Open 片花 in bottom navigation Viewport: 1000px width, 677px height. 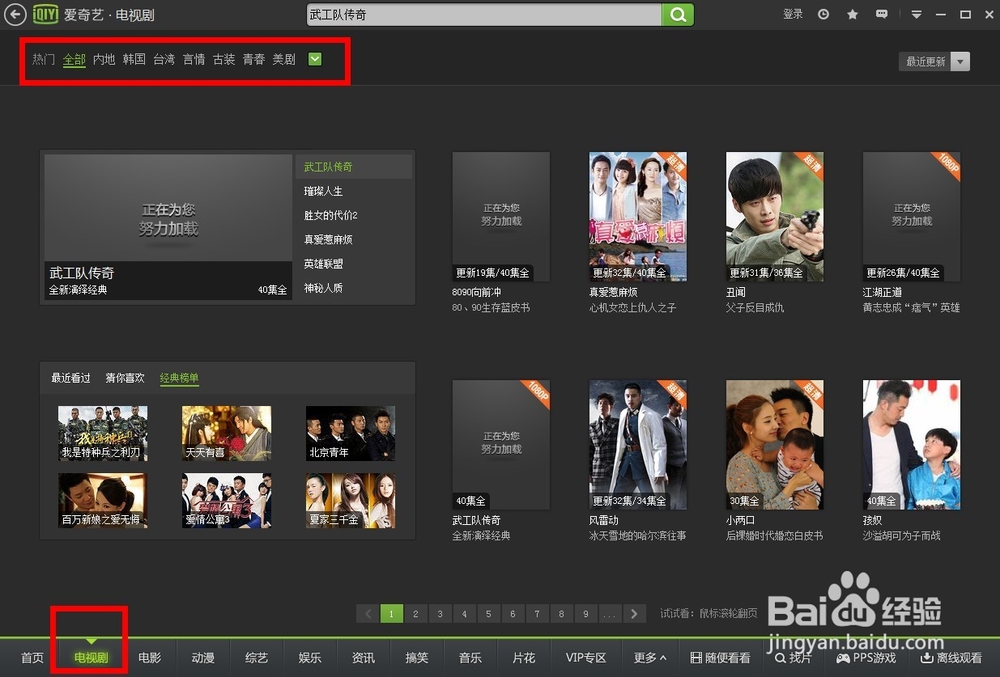tap(524, 657)
